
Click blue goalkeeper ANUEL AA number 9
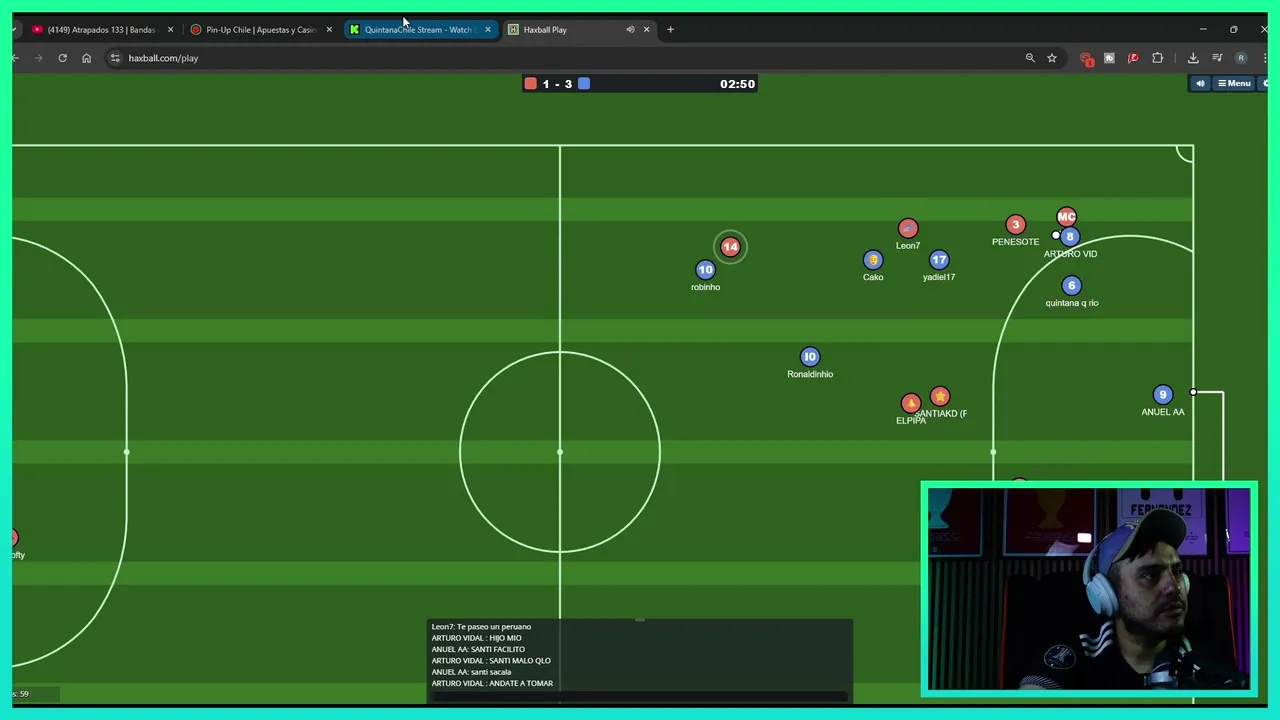pos(1162,395)
